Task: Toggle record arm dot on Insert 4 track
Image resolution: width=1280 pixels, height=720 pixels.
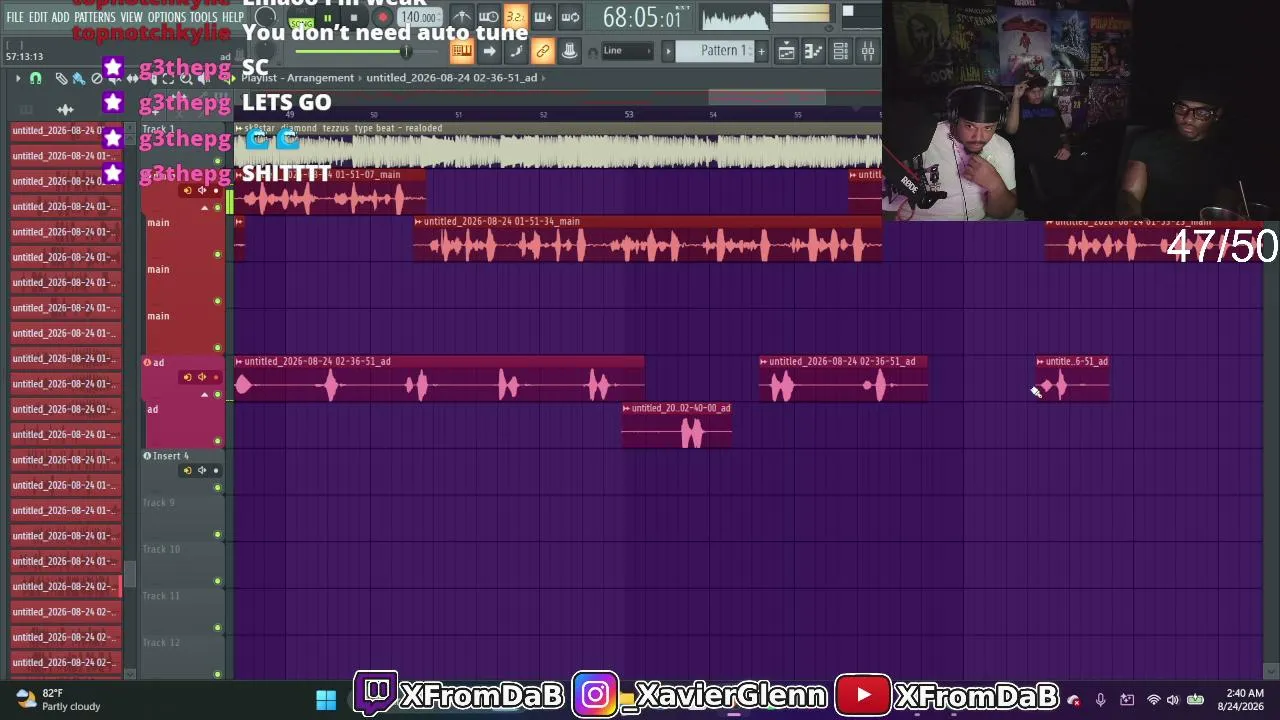Action: [x=215, y=470]
